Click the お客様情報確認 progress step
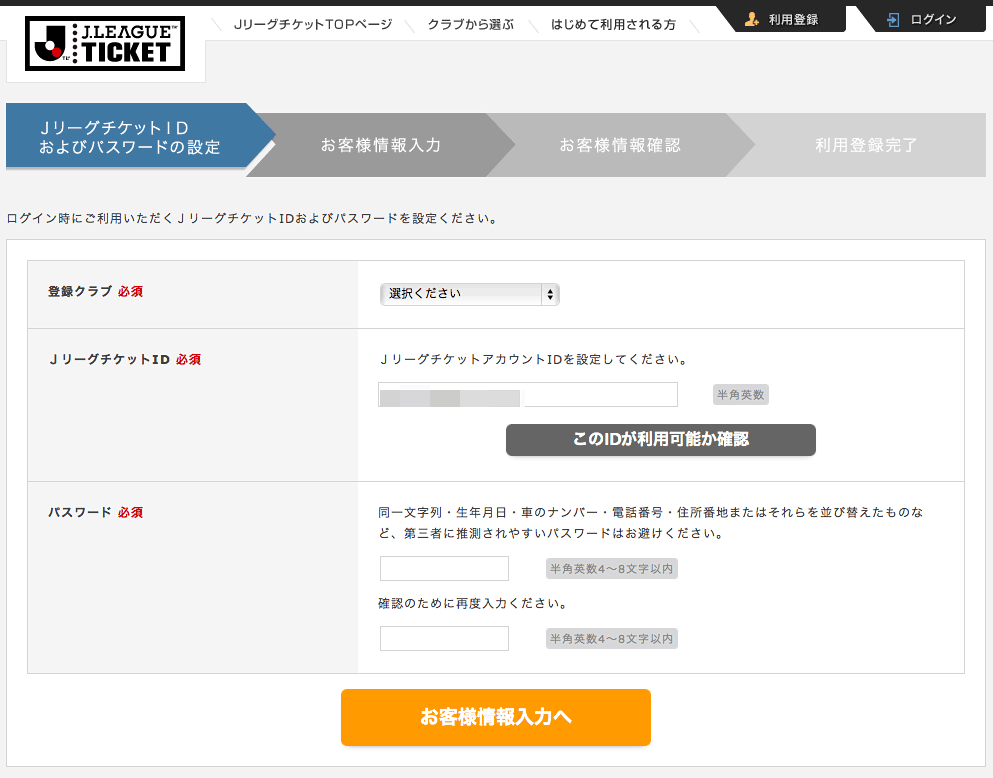The width and height of the screenshot is (993, 778). pos(620,145)
